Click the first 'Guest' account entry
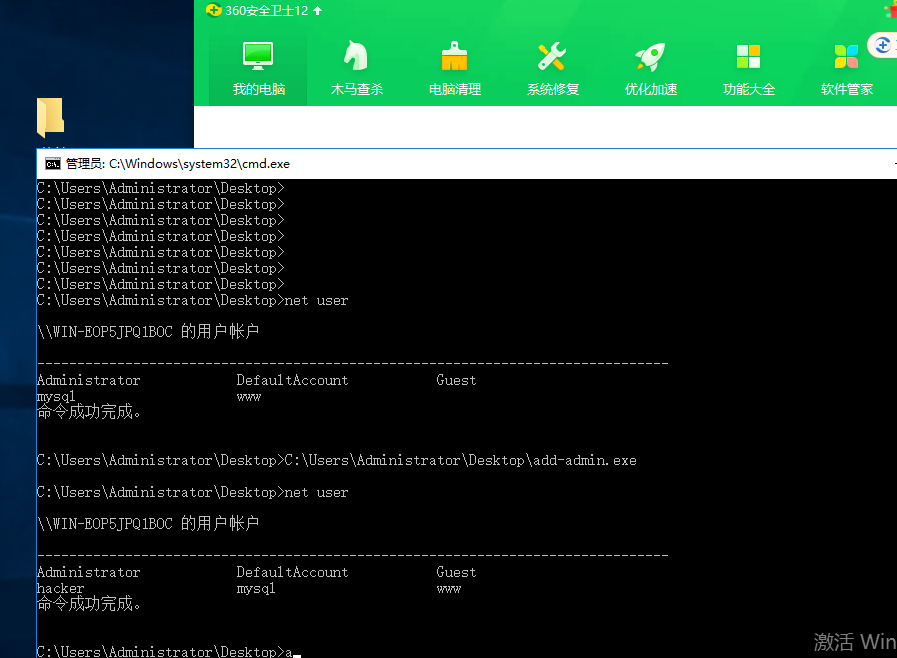 pos(456,380)
